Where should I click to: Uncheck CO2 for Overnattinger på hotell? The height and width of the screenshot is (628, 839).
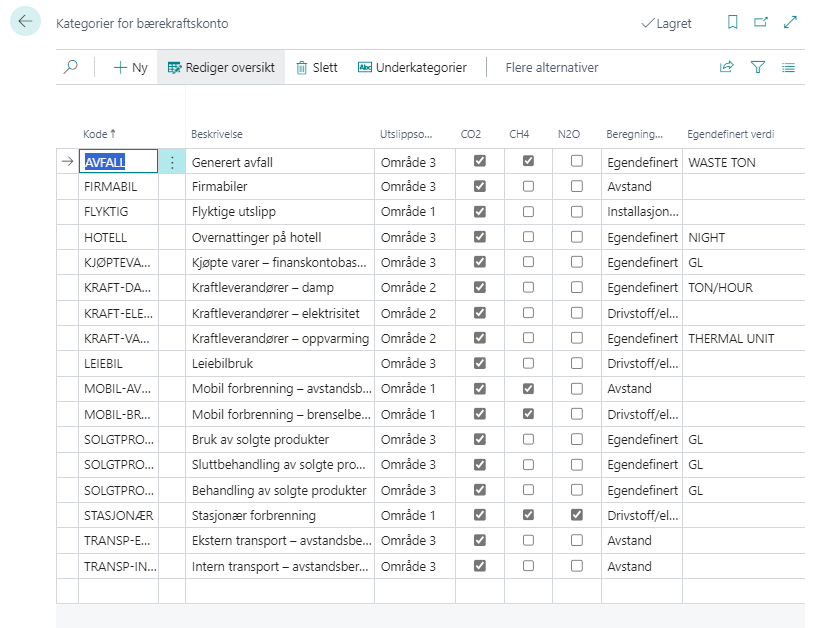pyautogui.click(x=480, y=237)
